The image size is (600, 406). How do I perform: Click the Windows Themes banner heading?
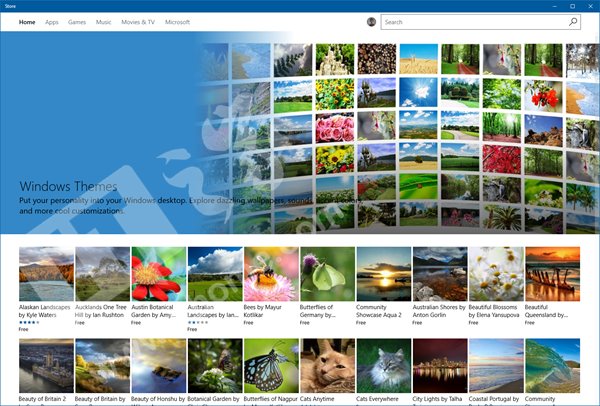tap(68, 186)
